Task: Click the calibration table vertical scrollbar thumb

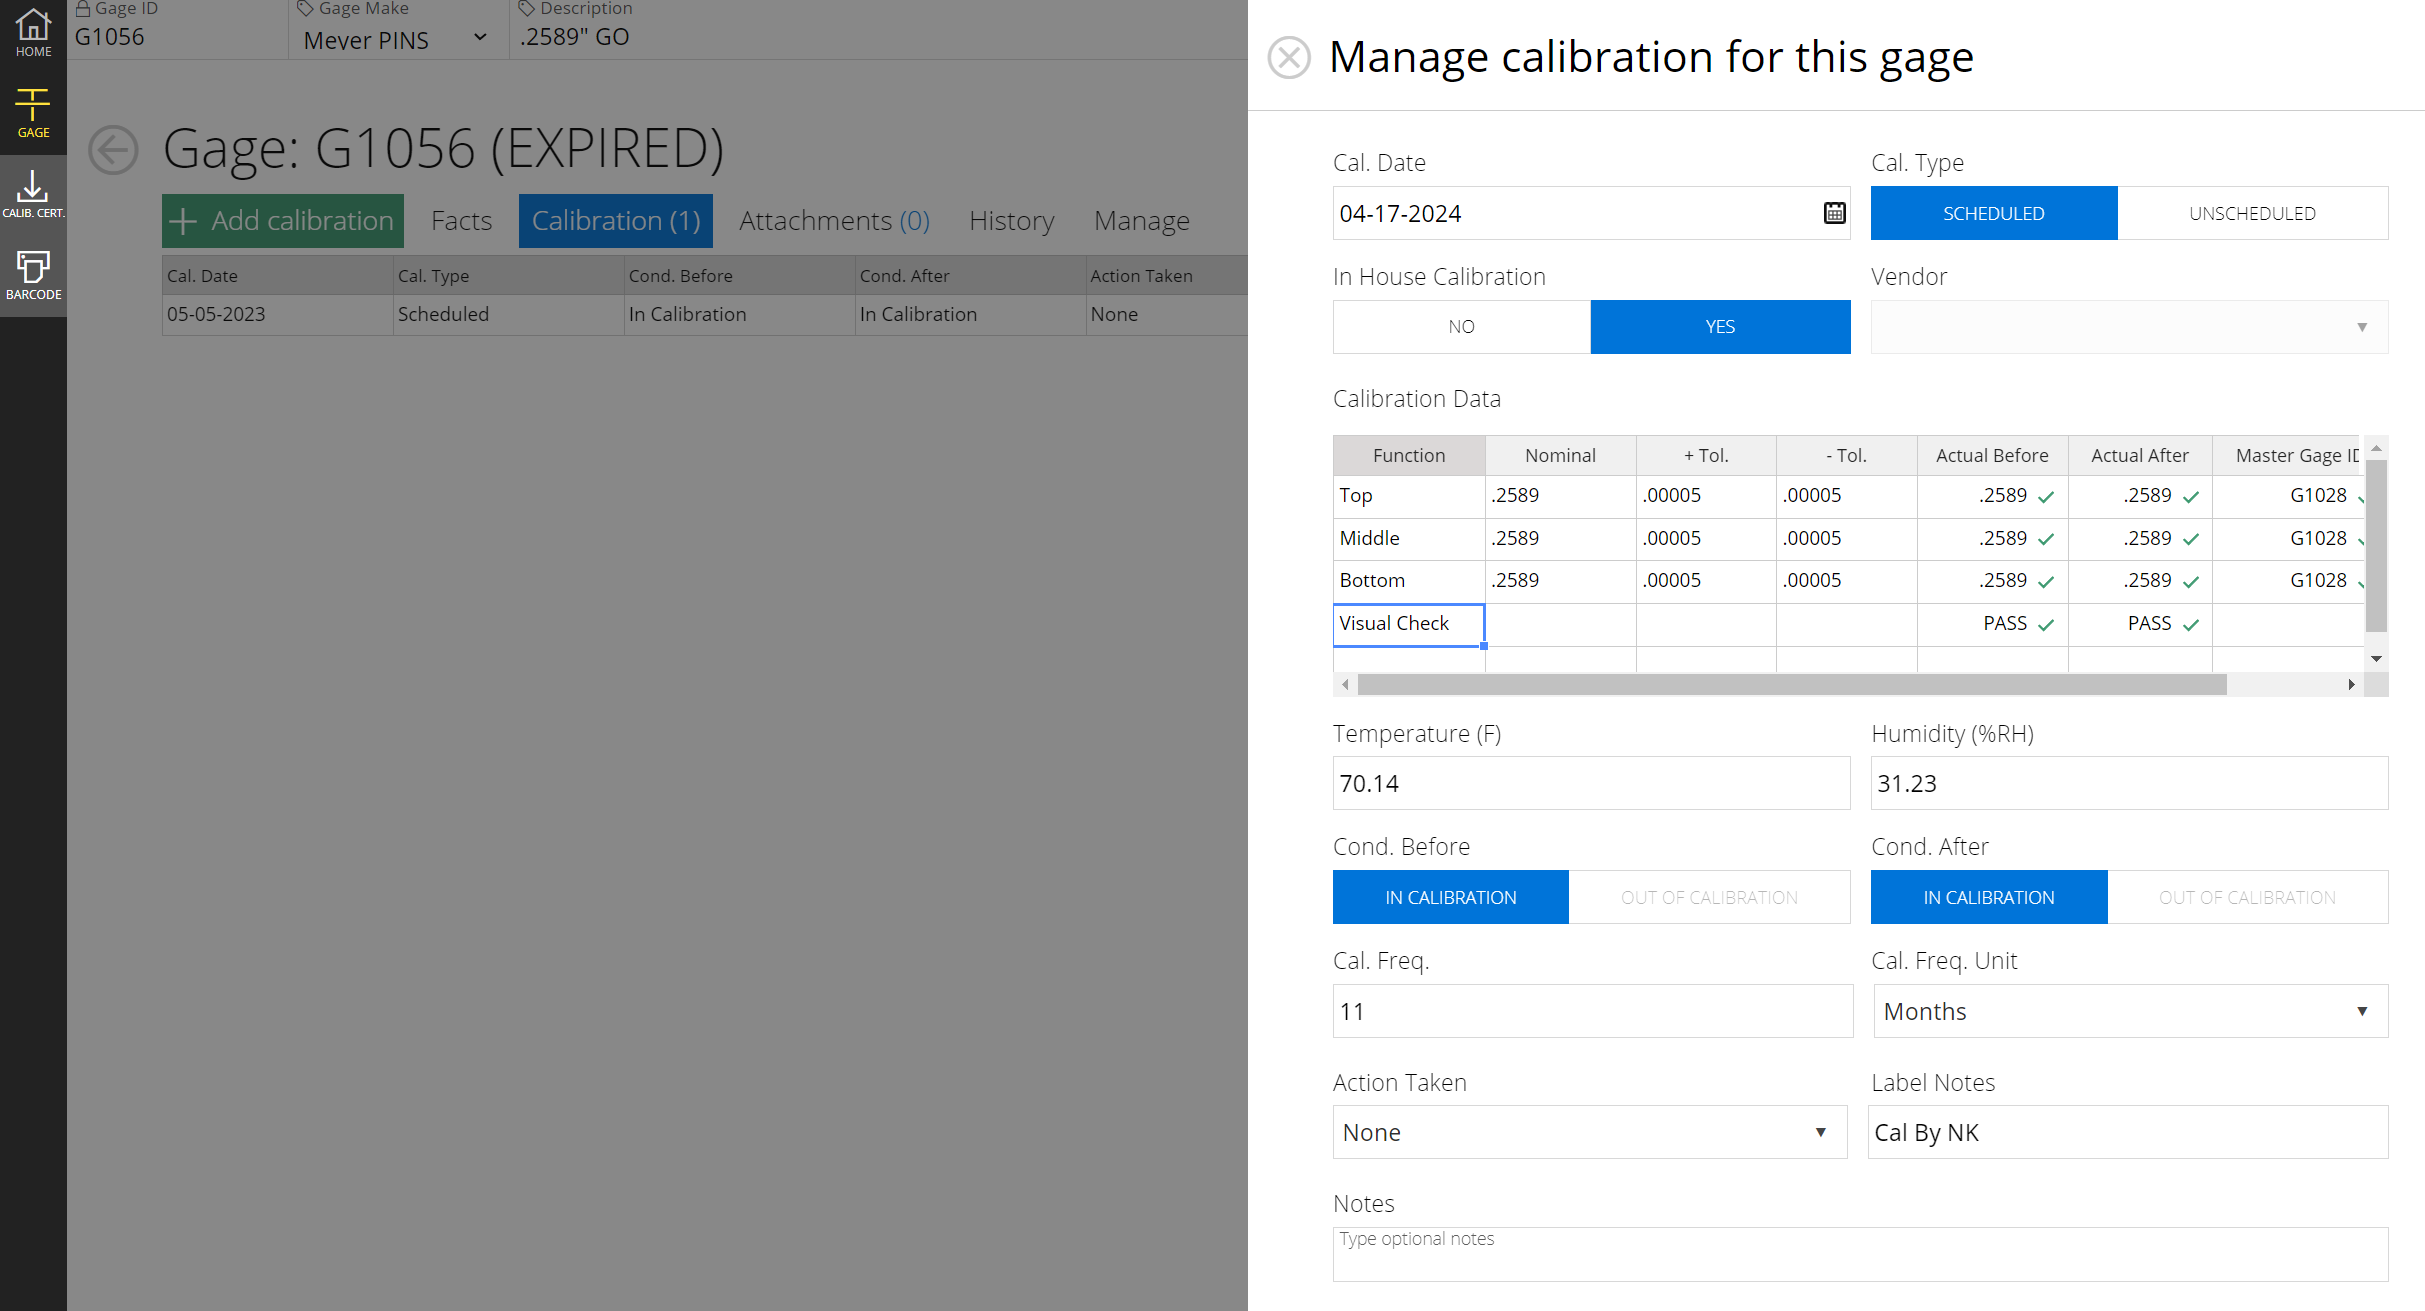Action: 2376,546
